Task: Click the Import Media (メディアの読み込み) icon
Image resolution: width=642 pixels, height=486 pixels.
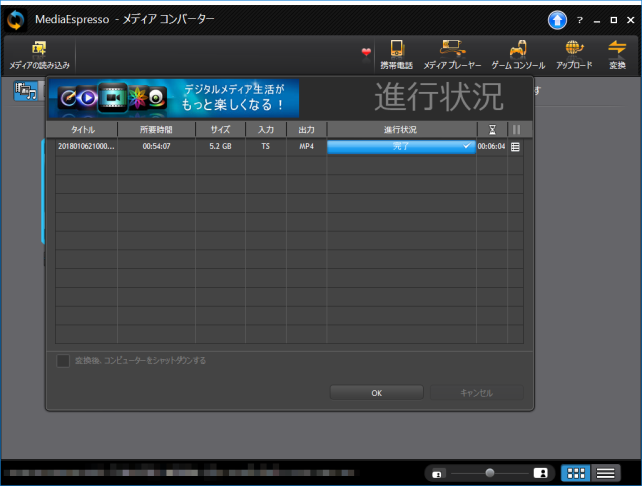Action: click(39, 55)
